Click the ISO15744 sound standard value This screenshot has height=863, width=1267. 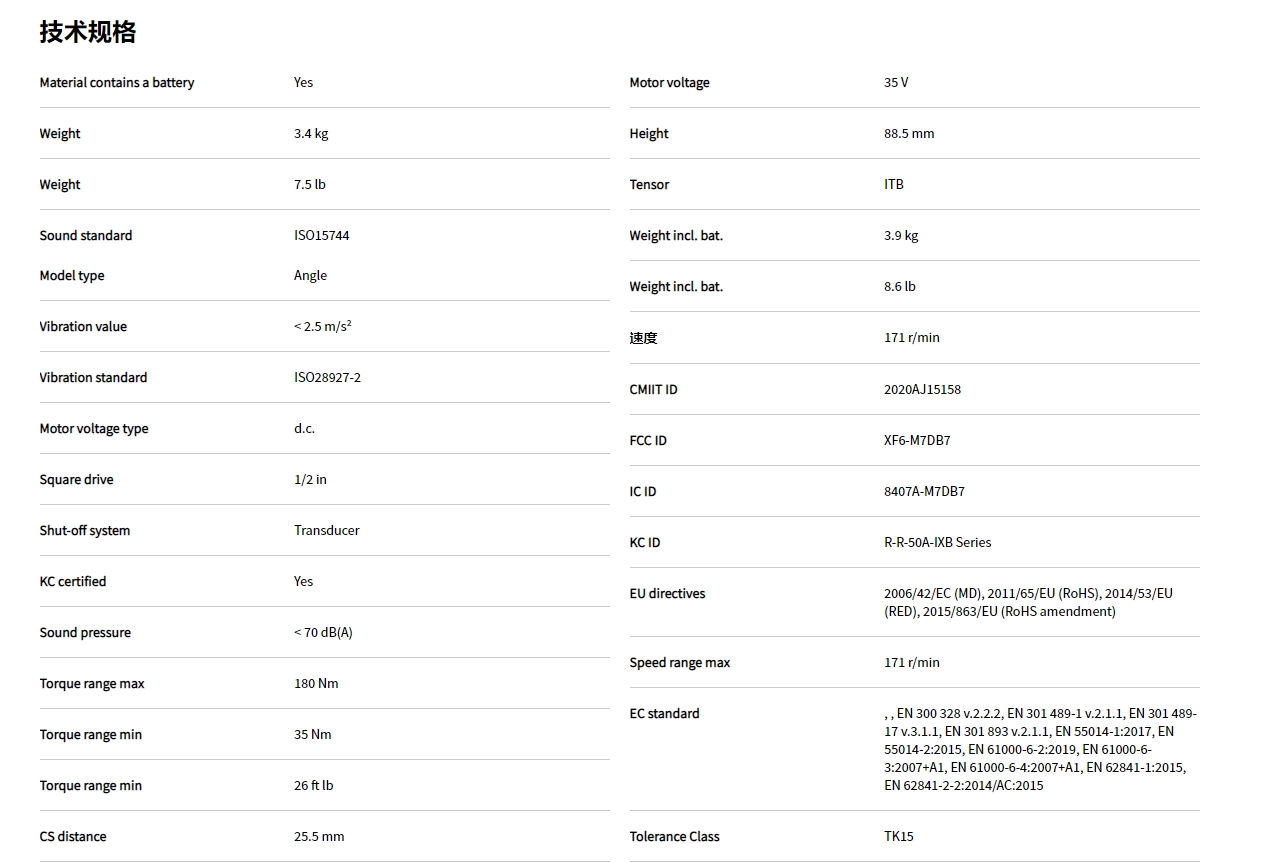click(322, 236)
